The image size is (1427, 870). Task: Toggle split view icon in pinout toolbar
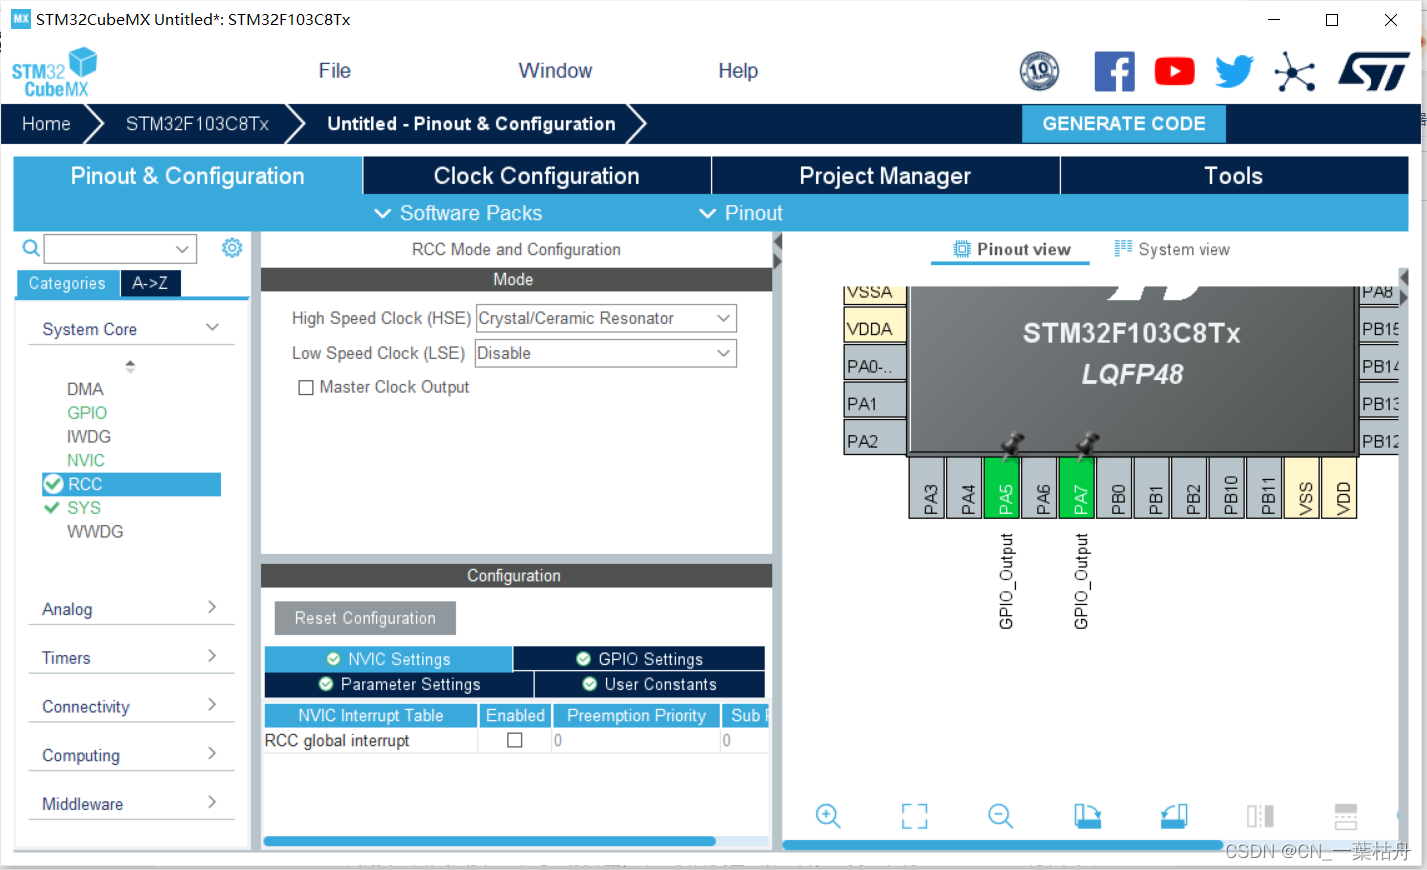pyautogui.click(x=1260, y=816)
